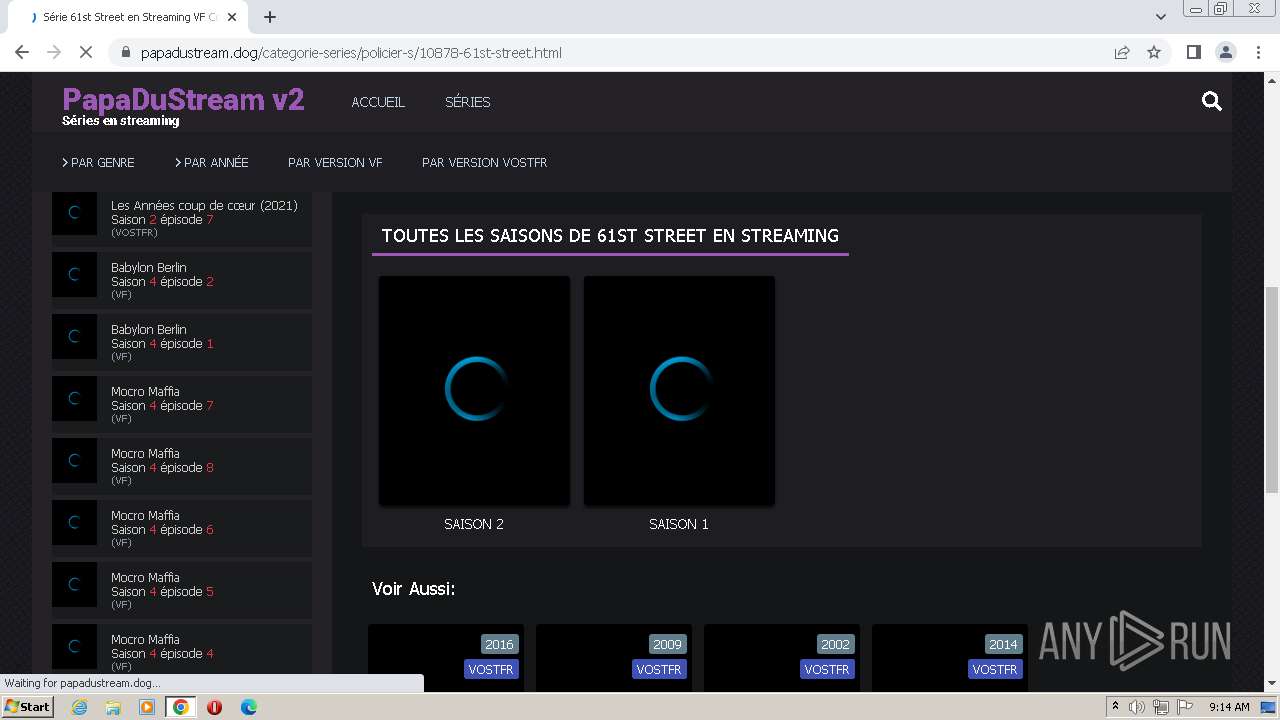The height and width of the screenshot is (720, 1280).
Task: Open the ACCUEIL menu item
Action: 378,102
